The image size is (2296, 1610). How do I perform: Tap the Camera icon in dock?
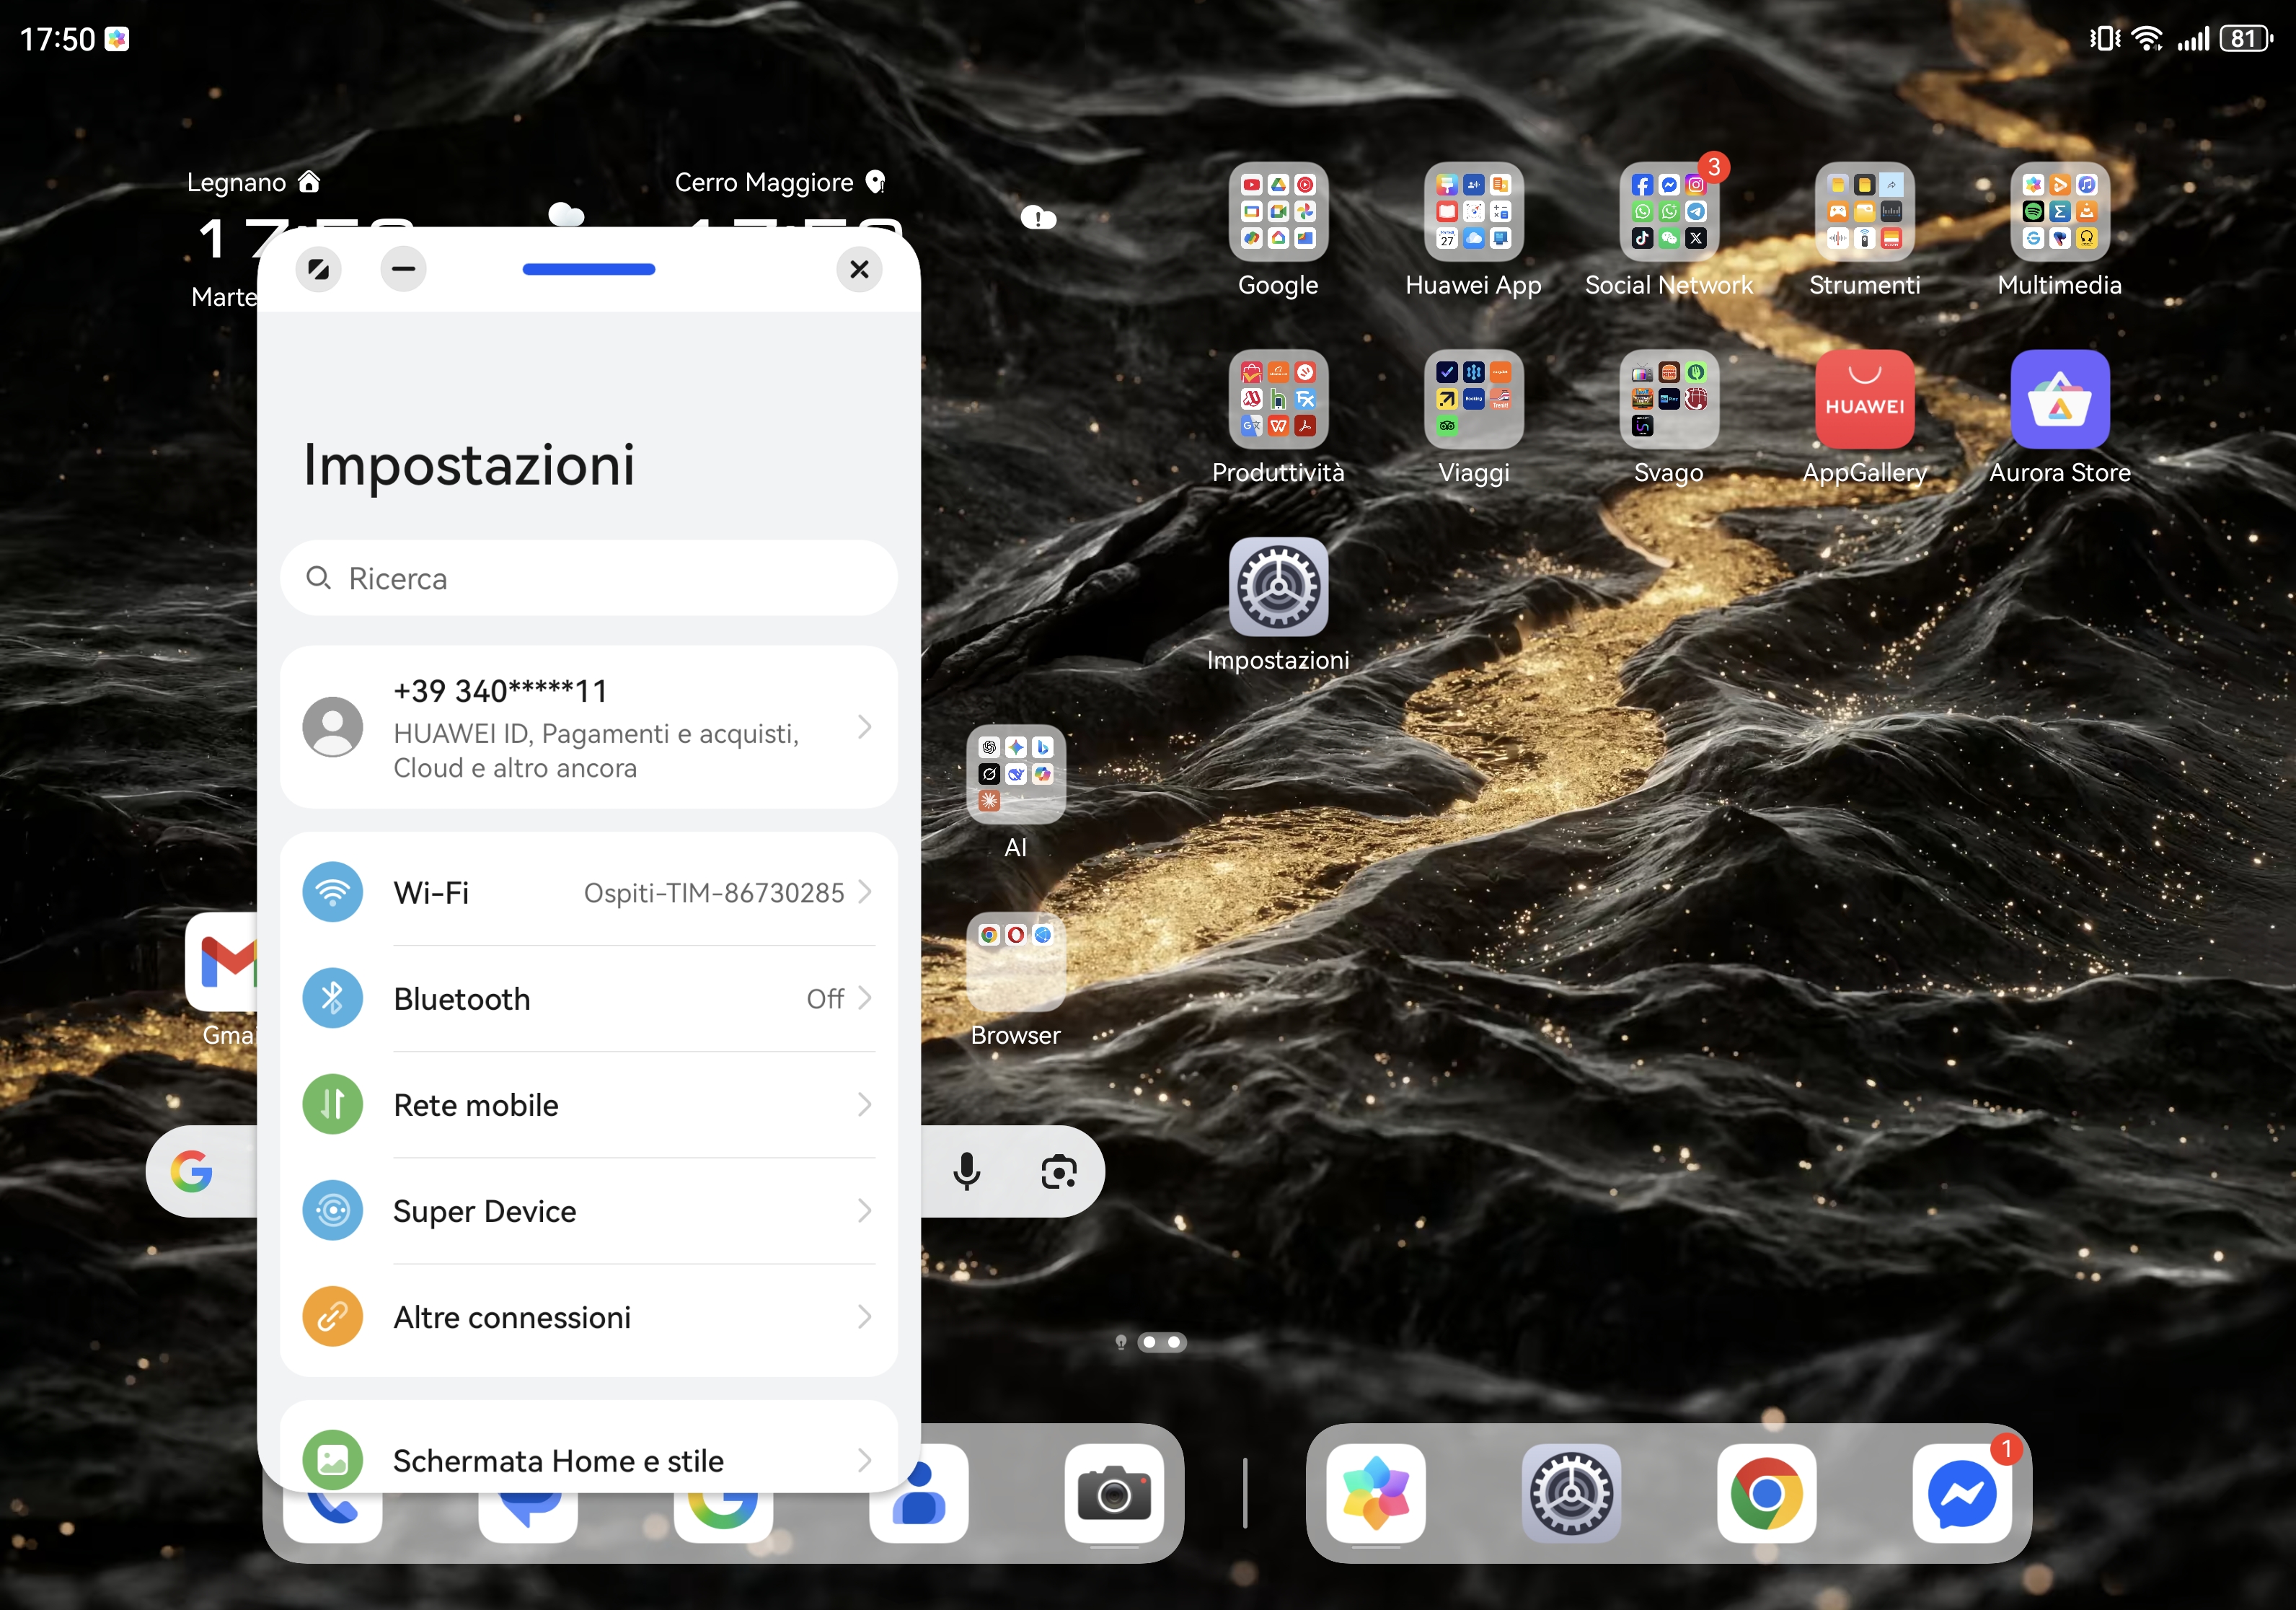(x=1113, y=1493)
